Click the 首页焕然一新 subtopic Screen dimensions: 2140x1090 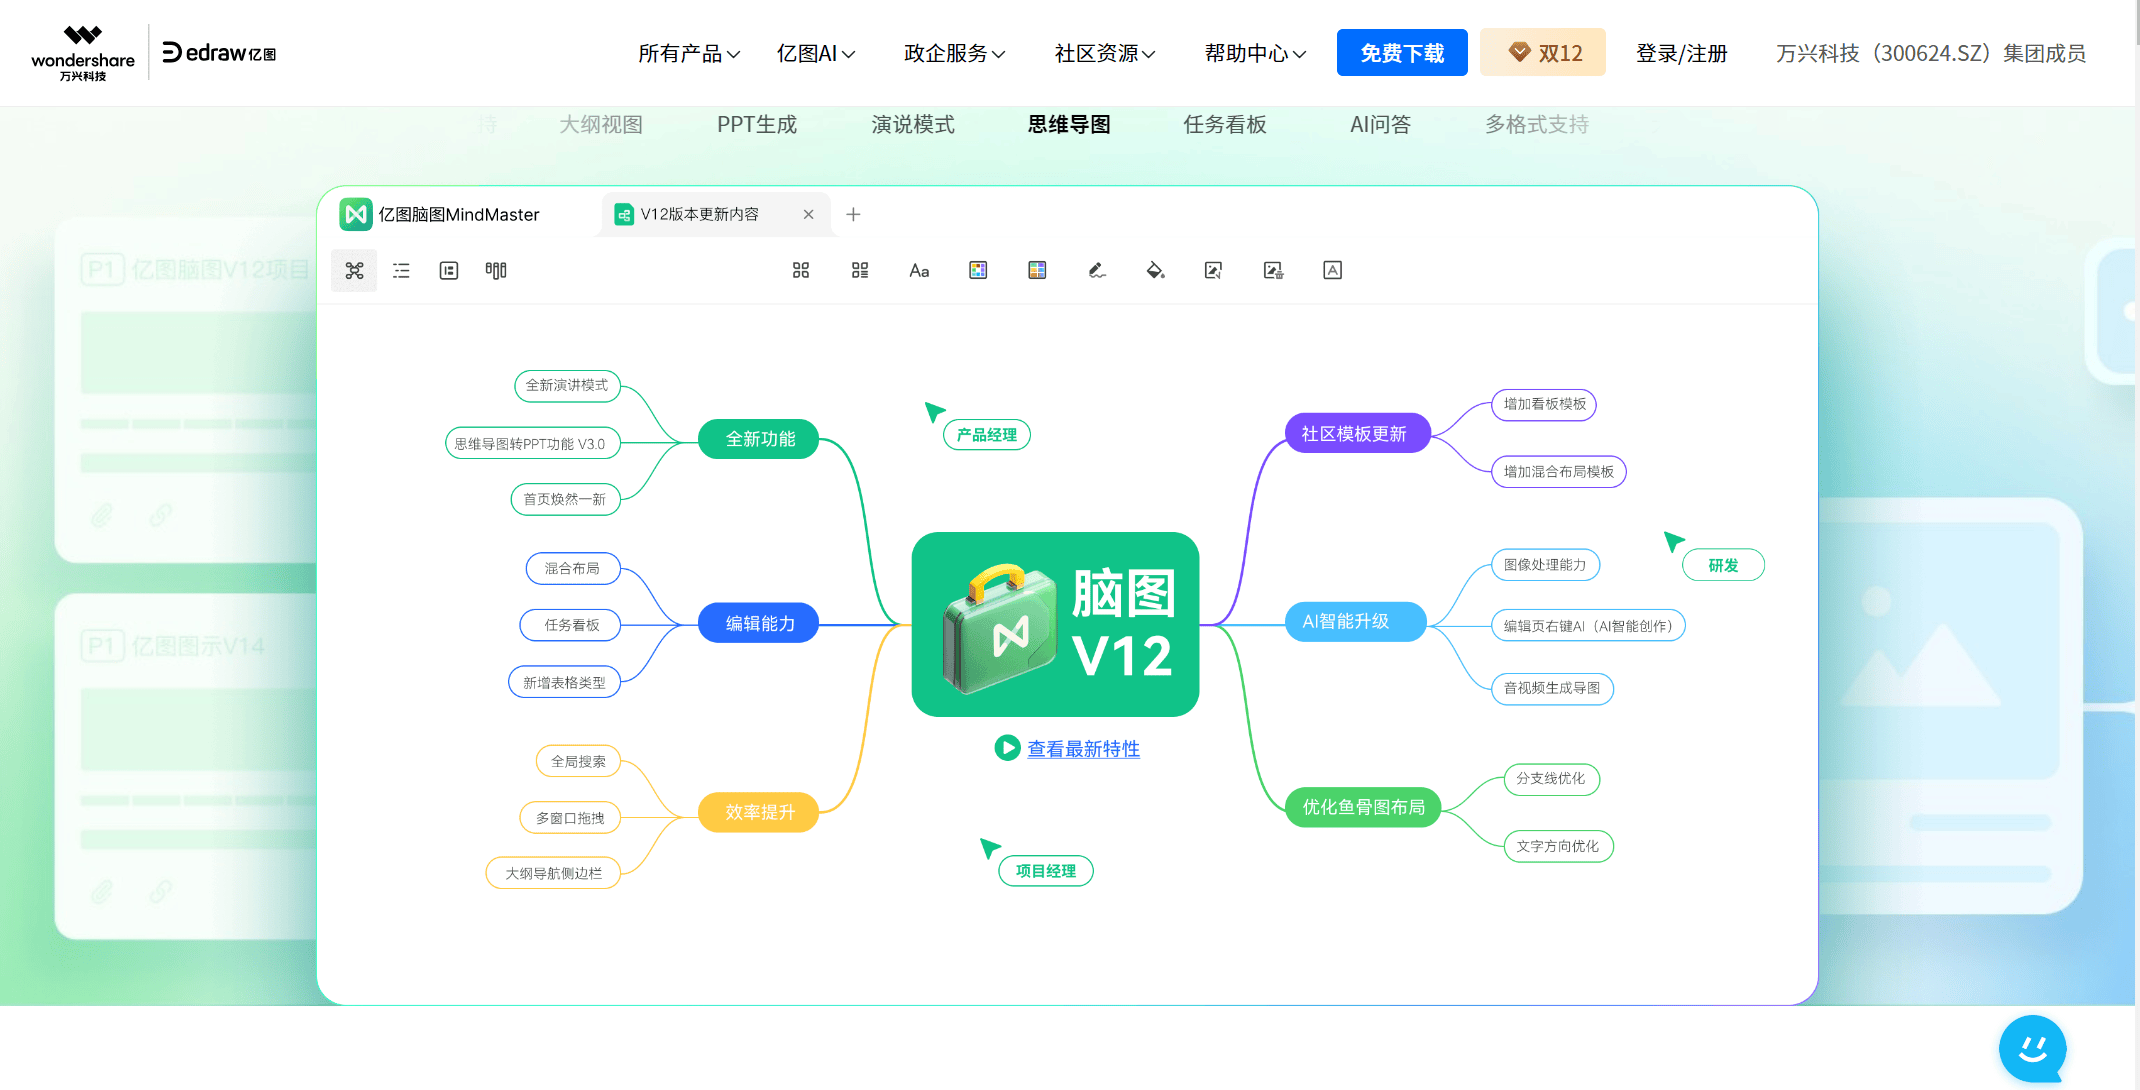pos(565,499)
